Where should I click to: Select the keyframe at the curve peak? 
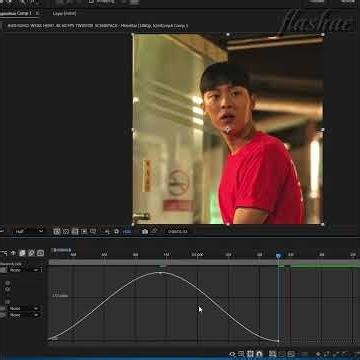coord(161,273)
